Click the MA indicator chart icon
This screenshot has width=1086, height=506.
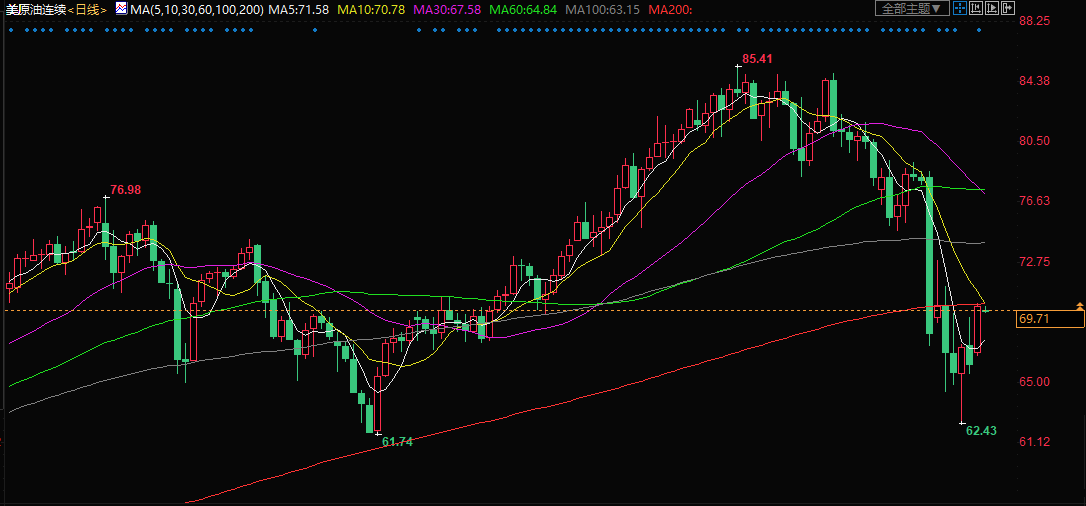pyautogui.click(x=120, y=8)
